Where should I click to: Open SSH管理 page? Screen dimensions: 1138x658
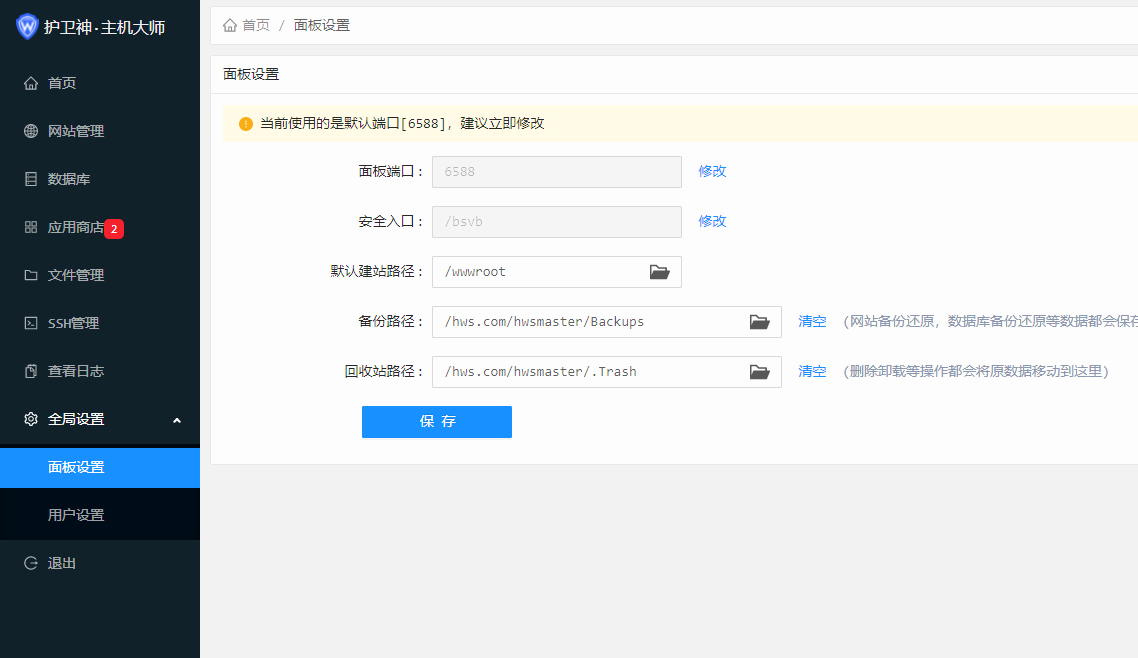pyautogui.click(x=73, y=323)
